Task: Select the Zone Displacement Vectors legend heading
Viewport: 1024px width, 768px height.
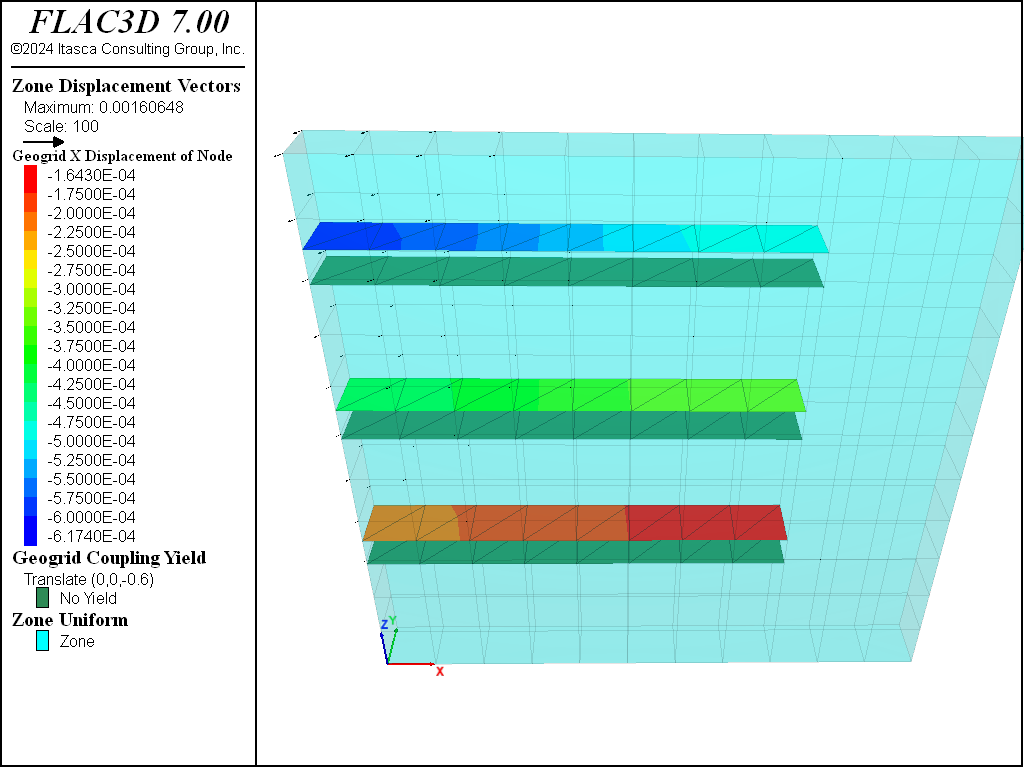Action: click(126, 86)
